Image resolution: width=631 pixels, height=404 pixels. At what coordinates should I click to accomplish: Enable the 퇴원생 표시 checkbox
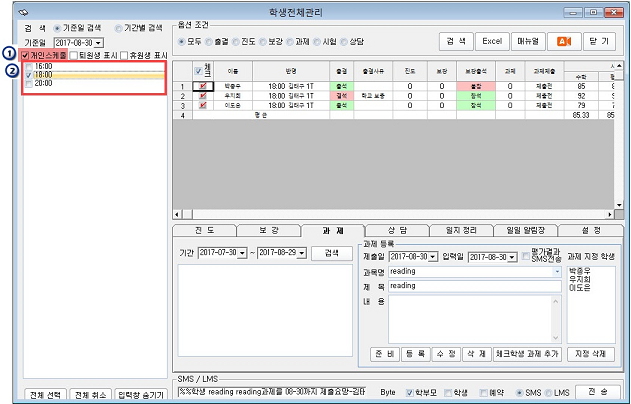coord(73,56)
